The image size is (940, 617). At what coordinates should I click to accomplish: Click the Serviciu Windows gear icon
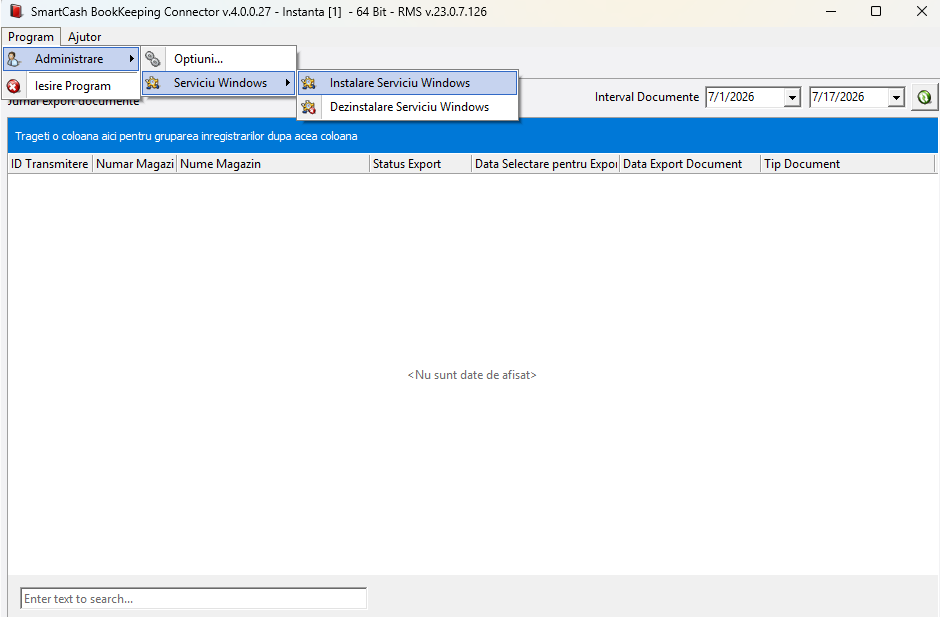click(153, 83)
